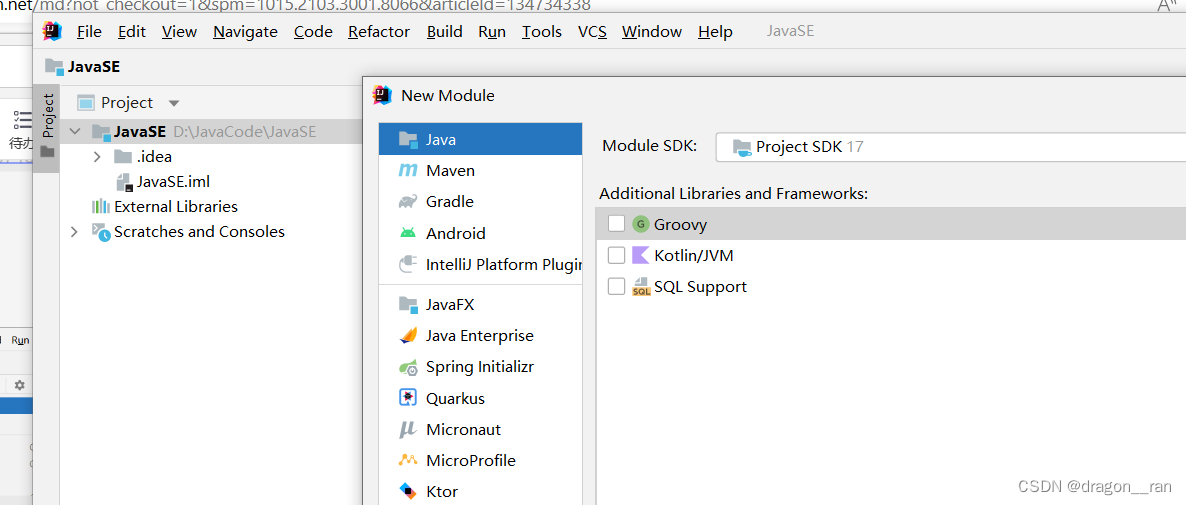Select Android module type
The width and height of the screenshot is (1186, 505).
coord(480,234)
